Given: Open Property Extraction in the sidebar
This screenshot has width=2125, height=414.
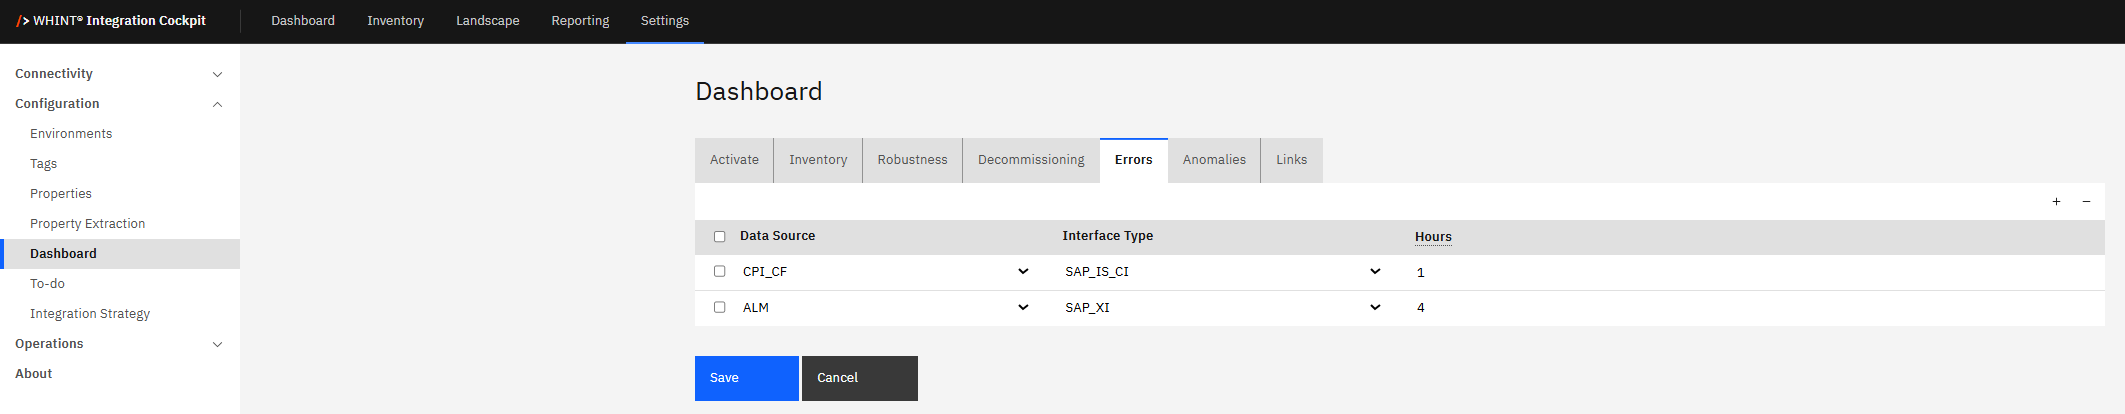Looking at the screenshot, I should click(x=88, y=224).
